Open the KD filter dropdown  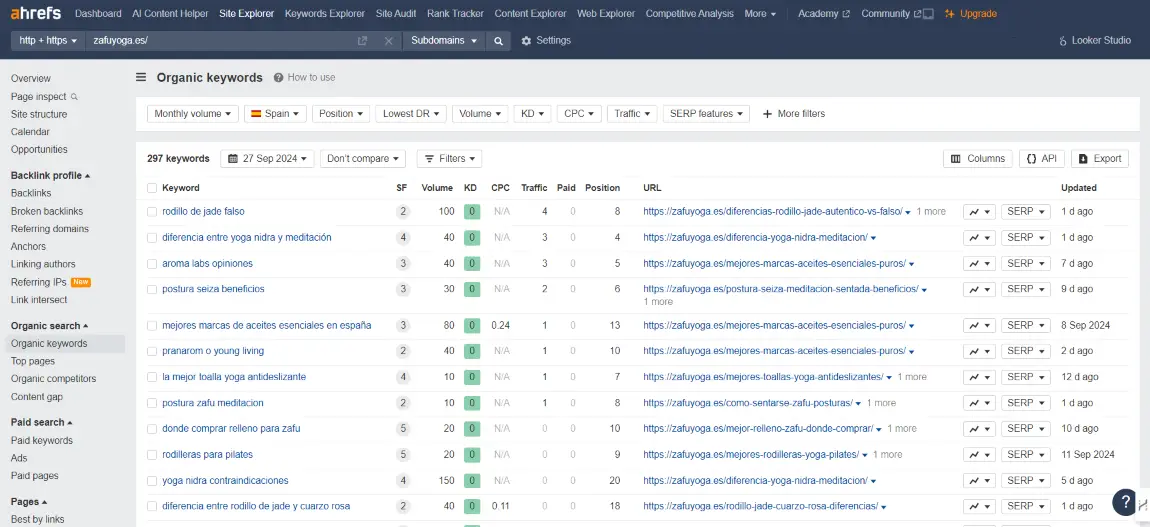532,114
